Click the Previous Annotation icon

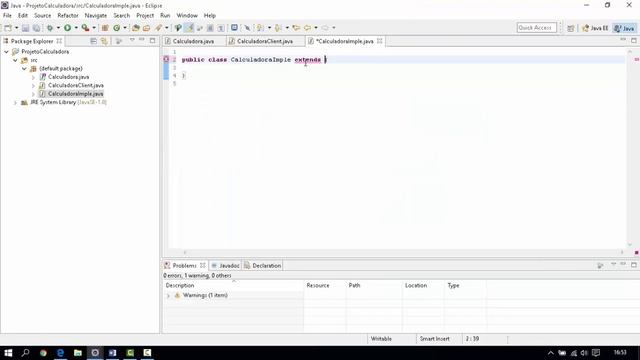pos(278,28)
